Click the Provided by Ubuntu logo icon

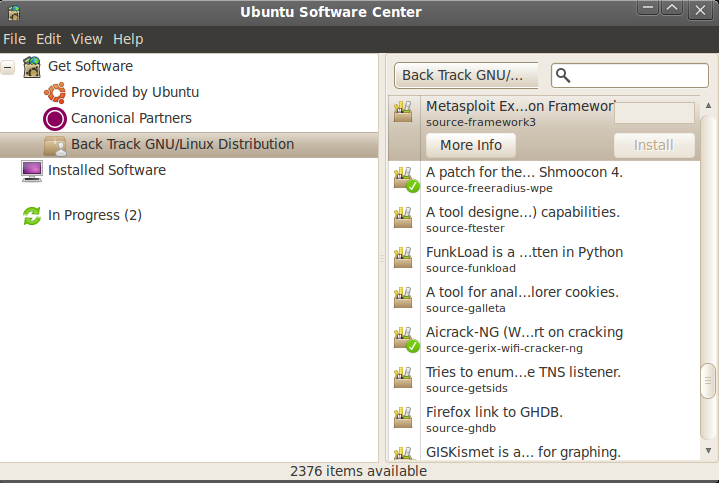coord(55,92)
